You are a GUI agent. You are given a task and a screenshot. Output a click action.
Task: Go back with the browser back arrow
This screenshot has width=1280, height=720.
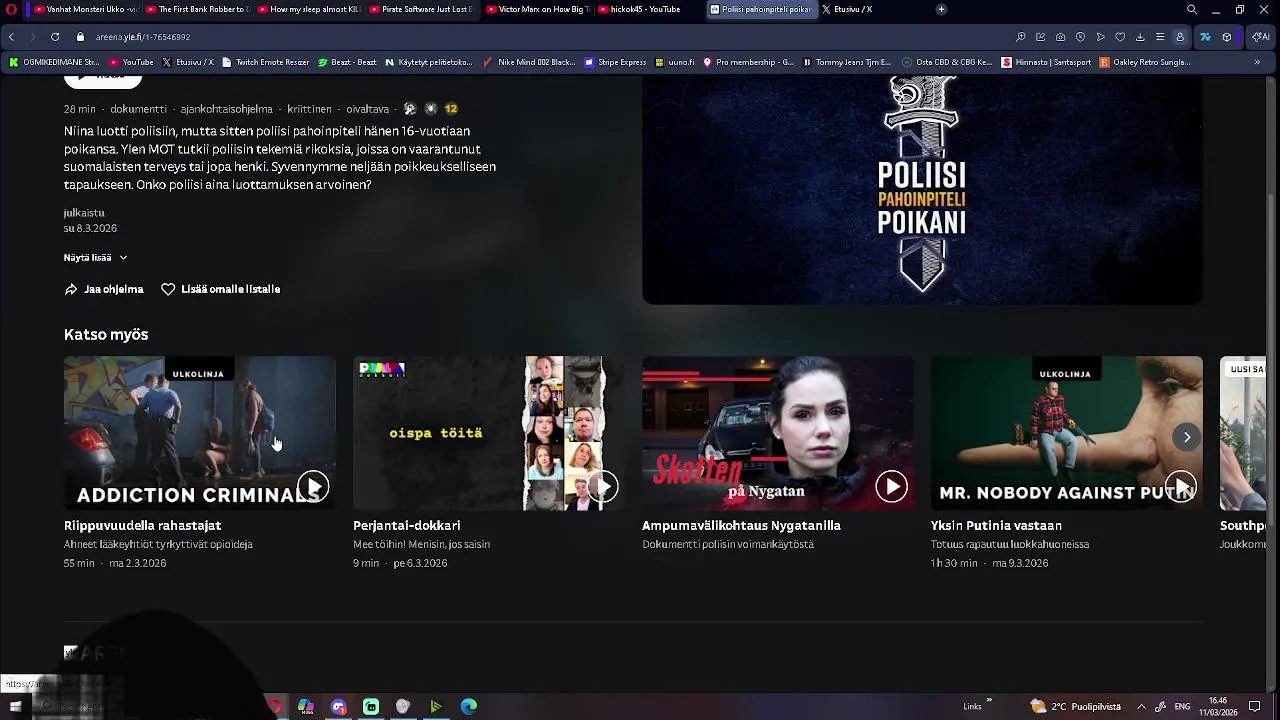click(x=11, y=37)
